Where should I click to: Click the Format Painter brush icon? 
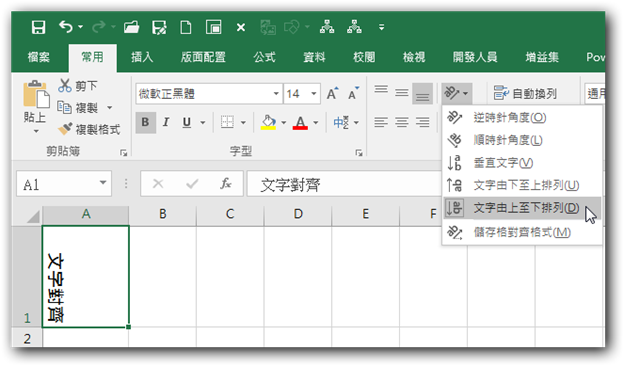click(65, 129)
